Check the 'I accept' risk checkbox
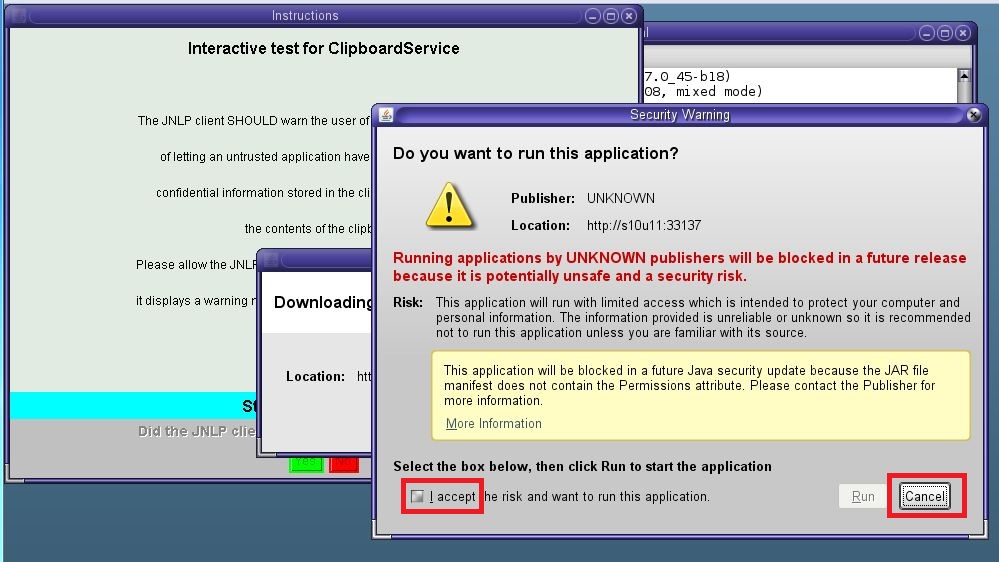 coord(417,497)
